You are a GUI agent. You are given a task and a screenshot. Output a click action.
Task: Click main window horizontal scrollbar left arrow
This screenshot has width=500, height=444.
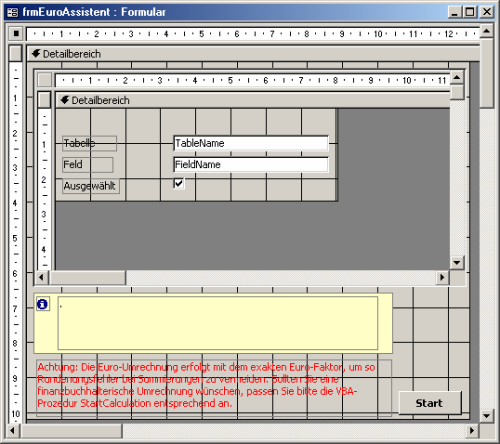click(13, 430)
